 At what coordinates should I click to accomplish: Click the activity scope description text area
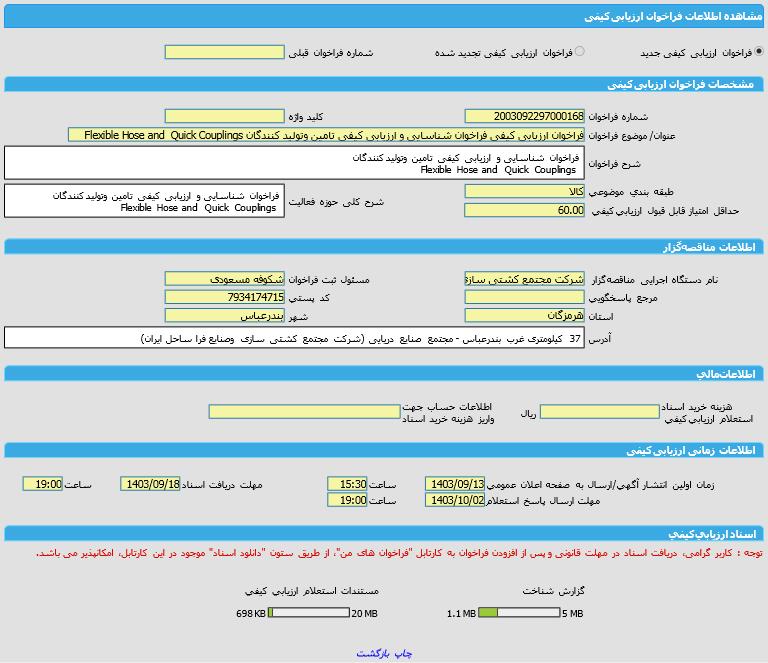coord(143,201)
